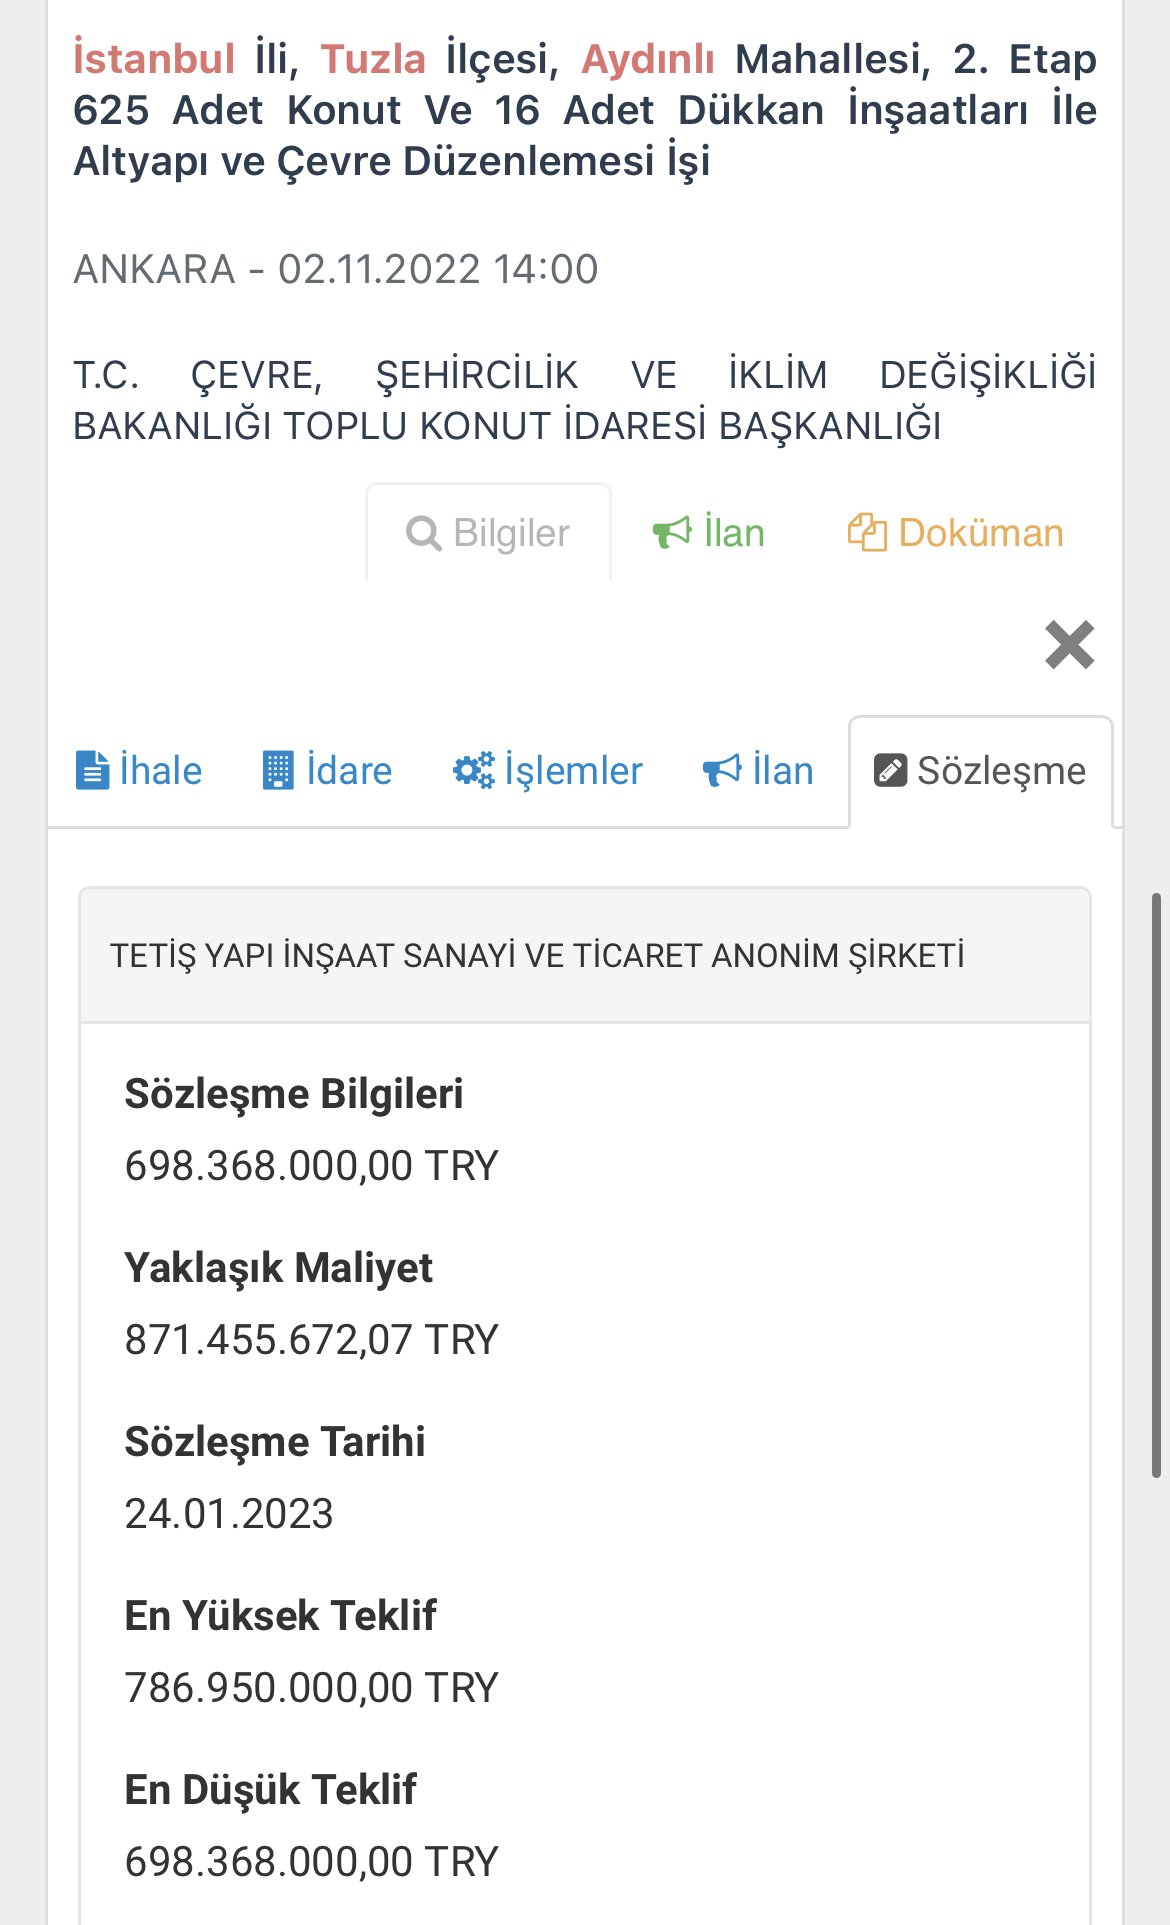Click the blue megaphone İlan icon
Screen dimensions: 1170x1925
[x=722, y=771]
